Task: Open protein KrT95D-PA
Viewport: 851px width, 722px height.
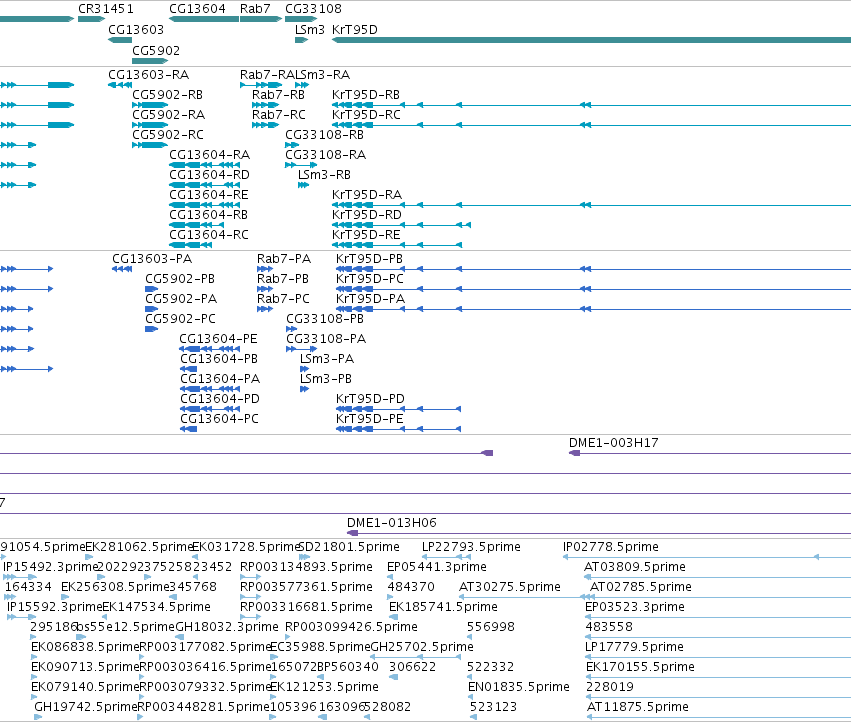Action: coord(370,299)
